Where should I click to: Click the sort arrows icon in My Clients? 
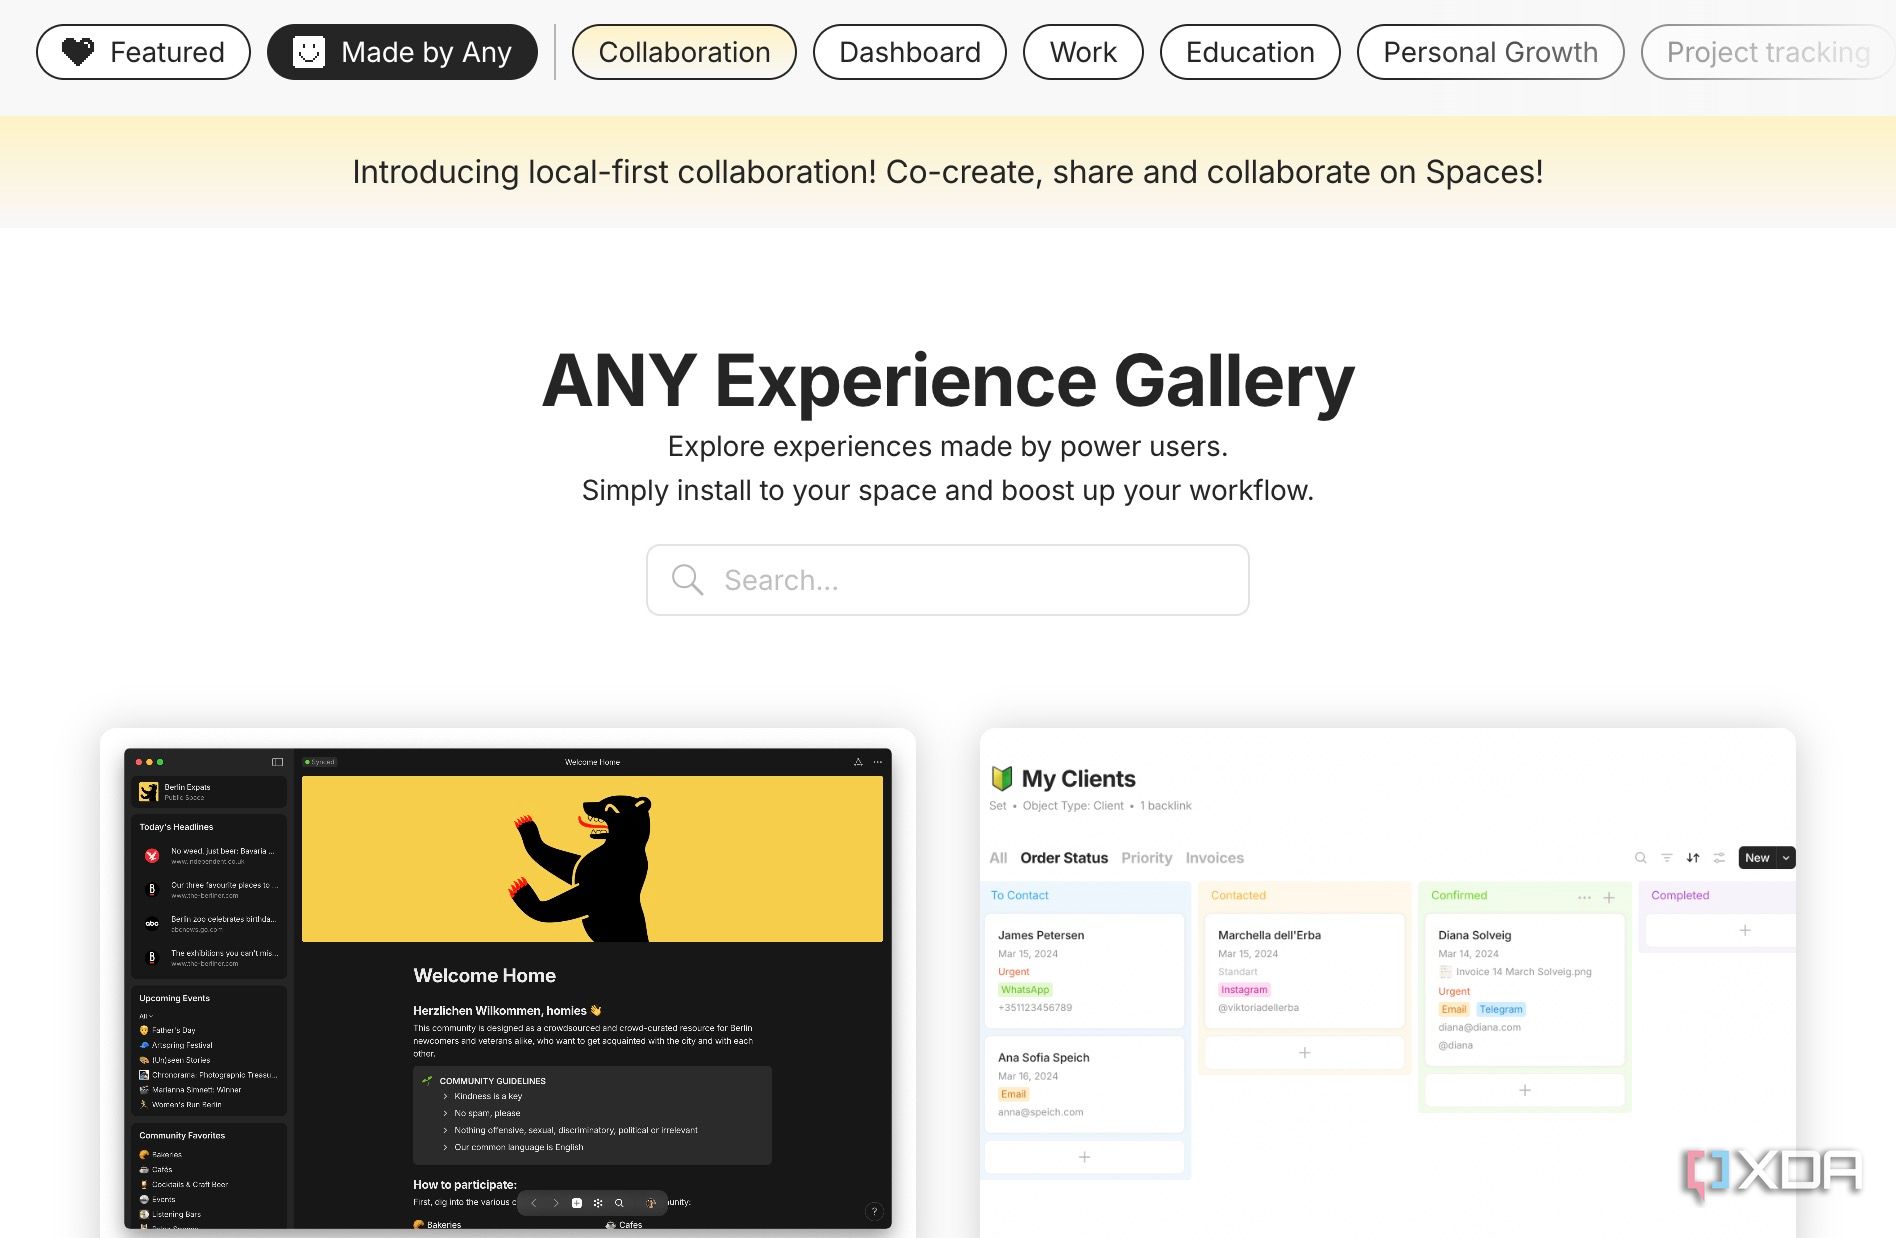point(1693,858)
